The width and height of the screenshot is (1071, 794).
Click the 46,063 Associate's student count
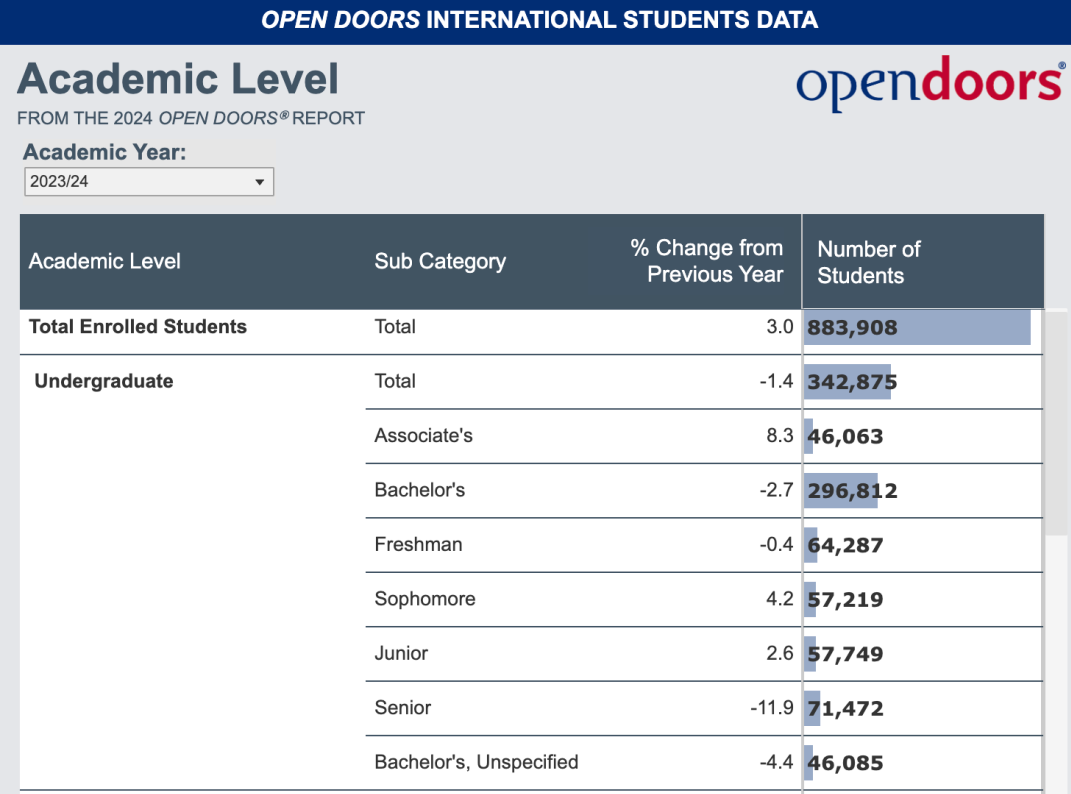pos(845,436)
